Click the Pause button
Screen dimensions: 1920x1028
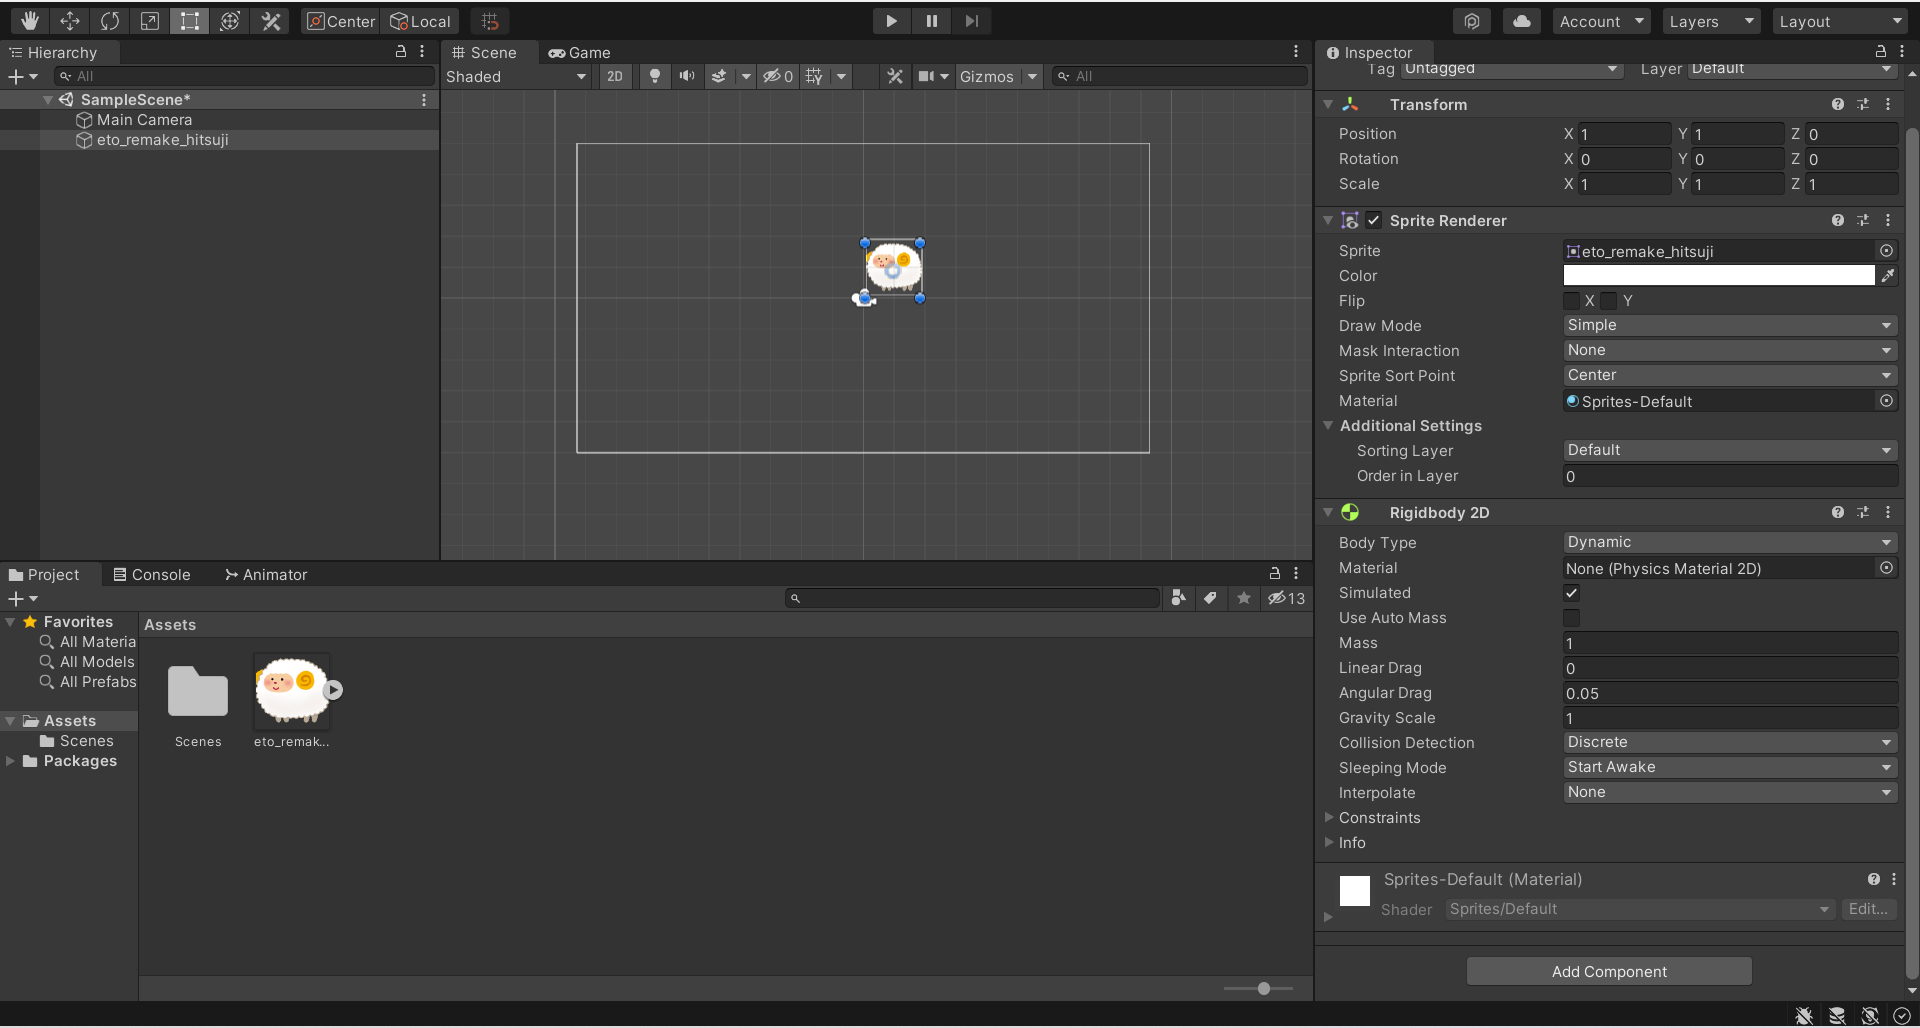[931, 21]
